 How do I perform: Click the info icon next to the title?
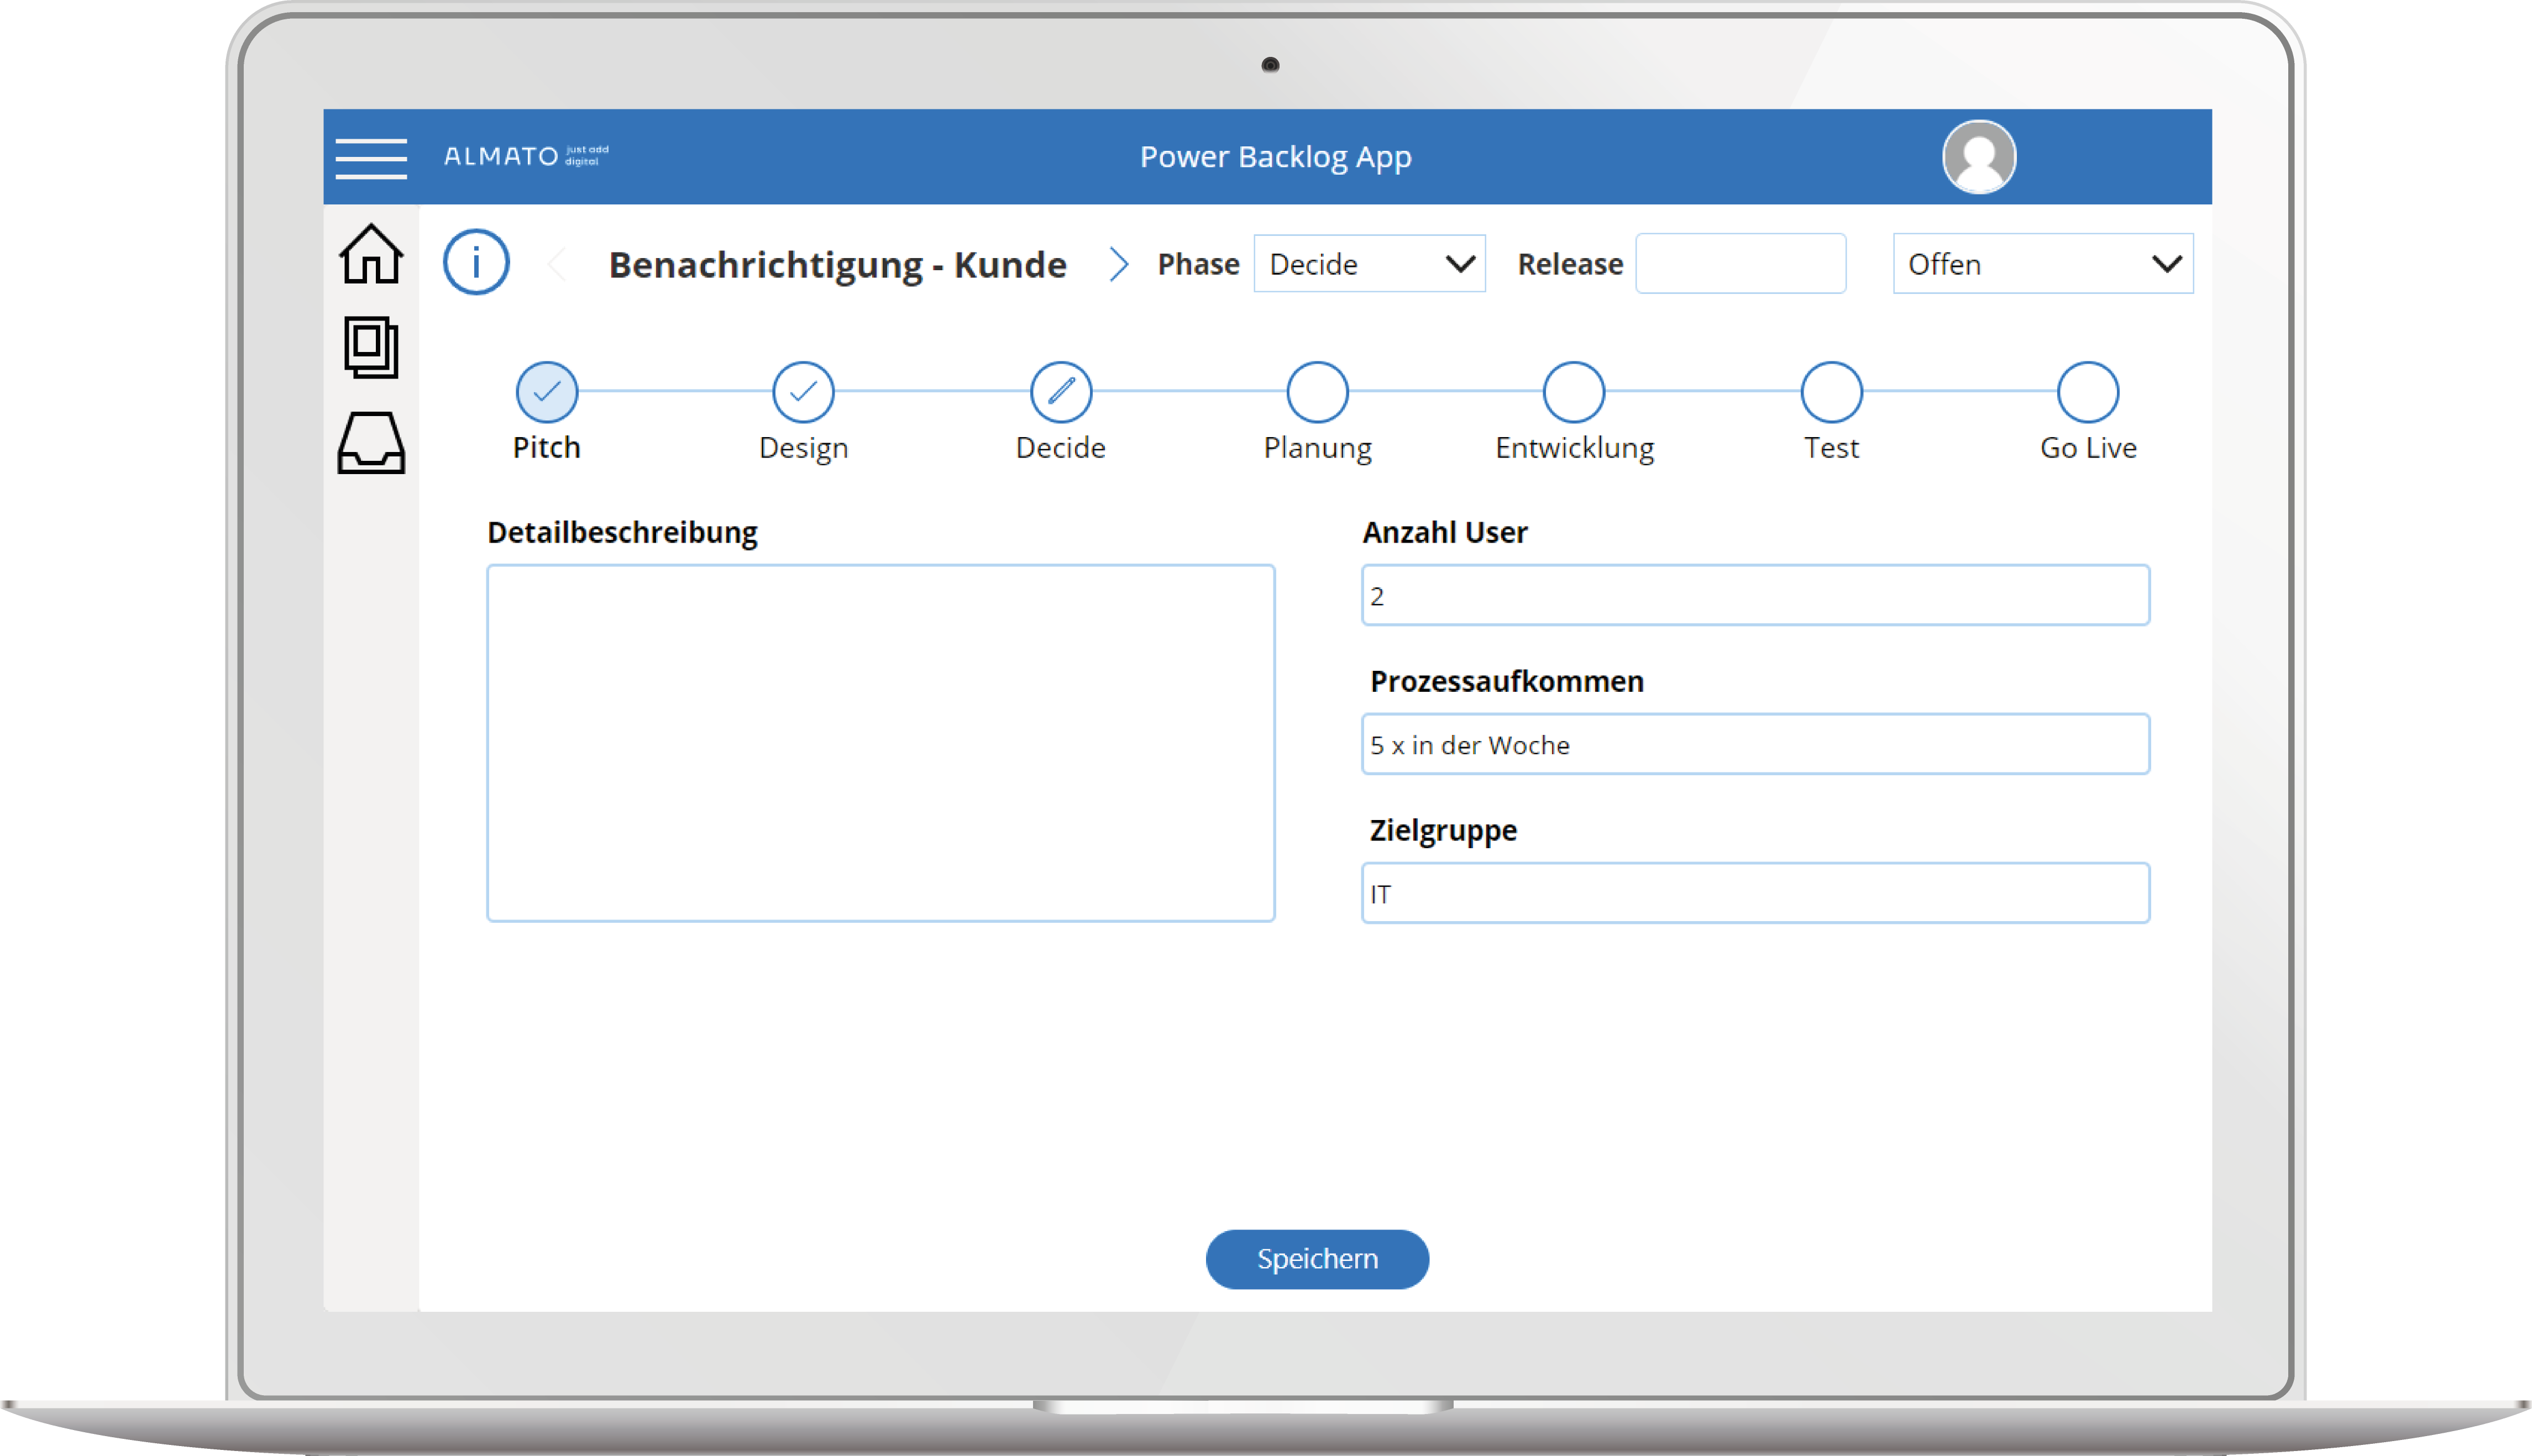tap(476, 262)
